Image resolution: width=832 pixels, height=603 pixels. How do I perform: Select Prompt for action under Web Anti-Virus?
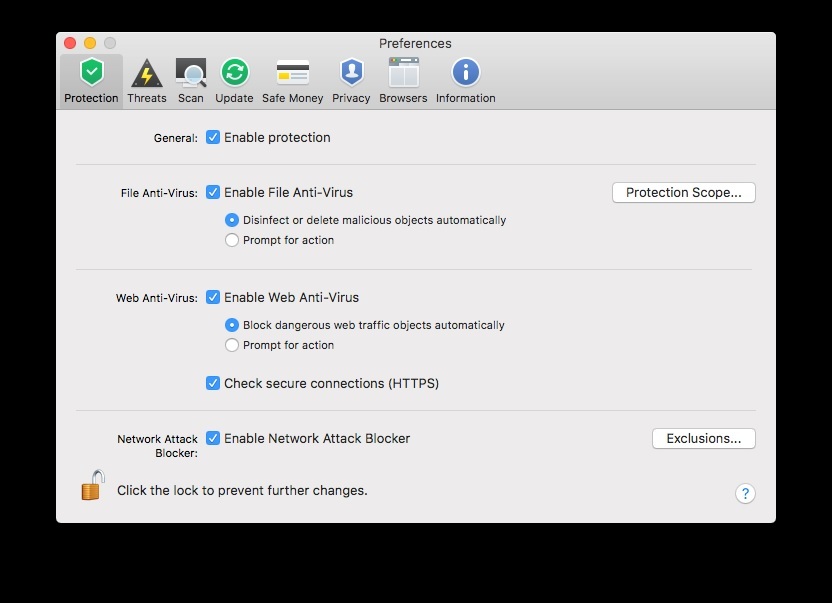[x=232, y=345]
